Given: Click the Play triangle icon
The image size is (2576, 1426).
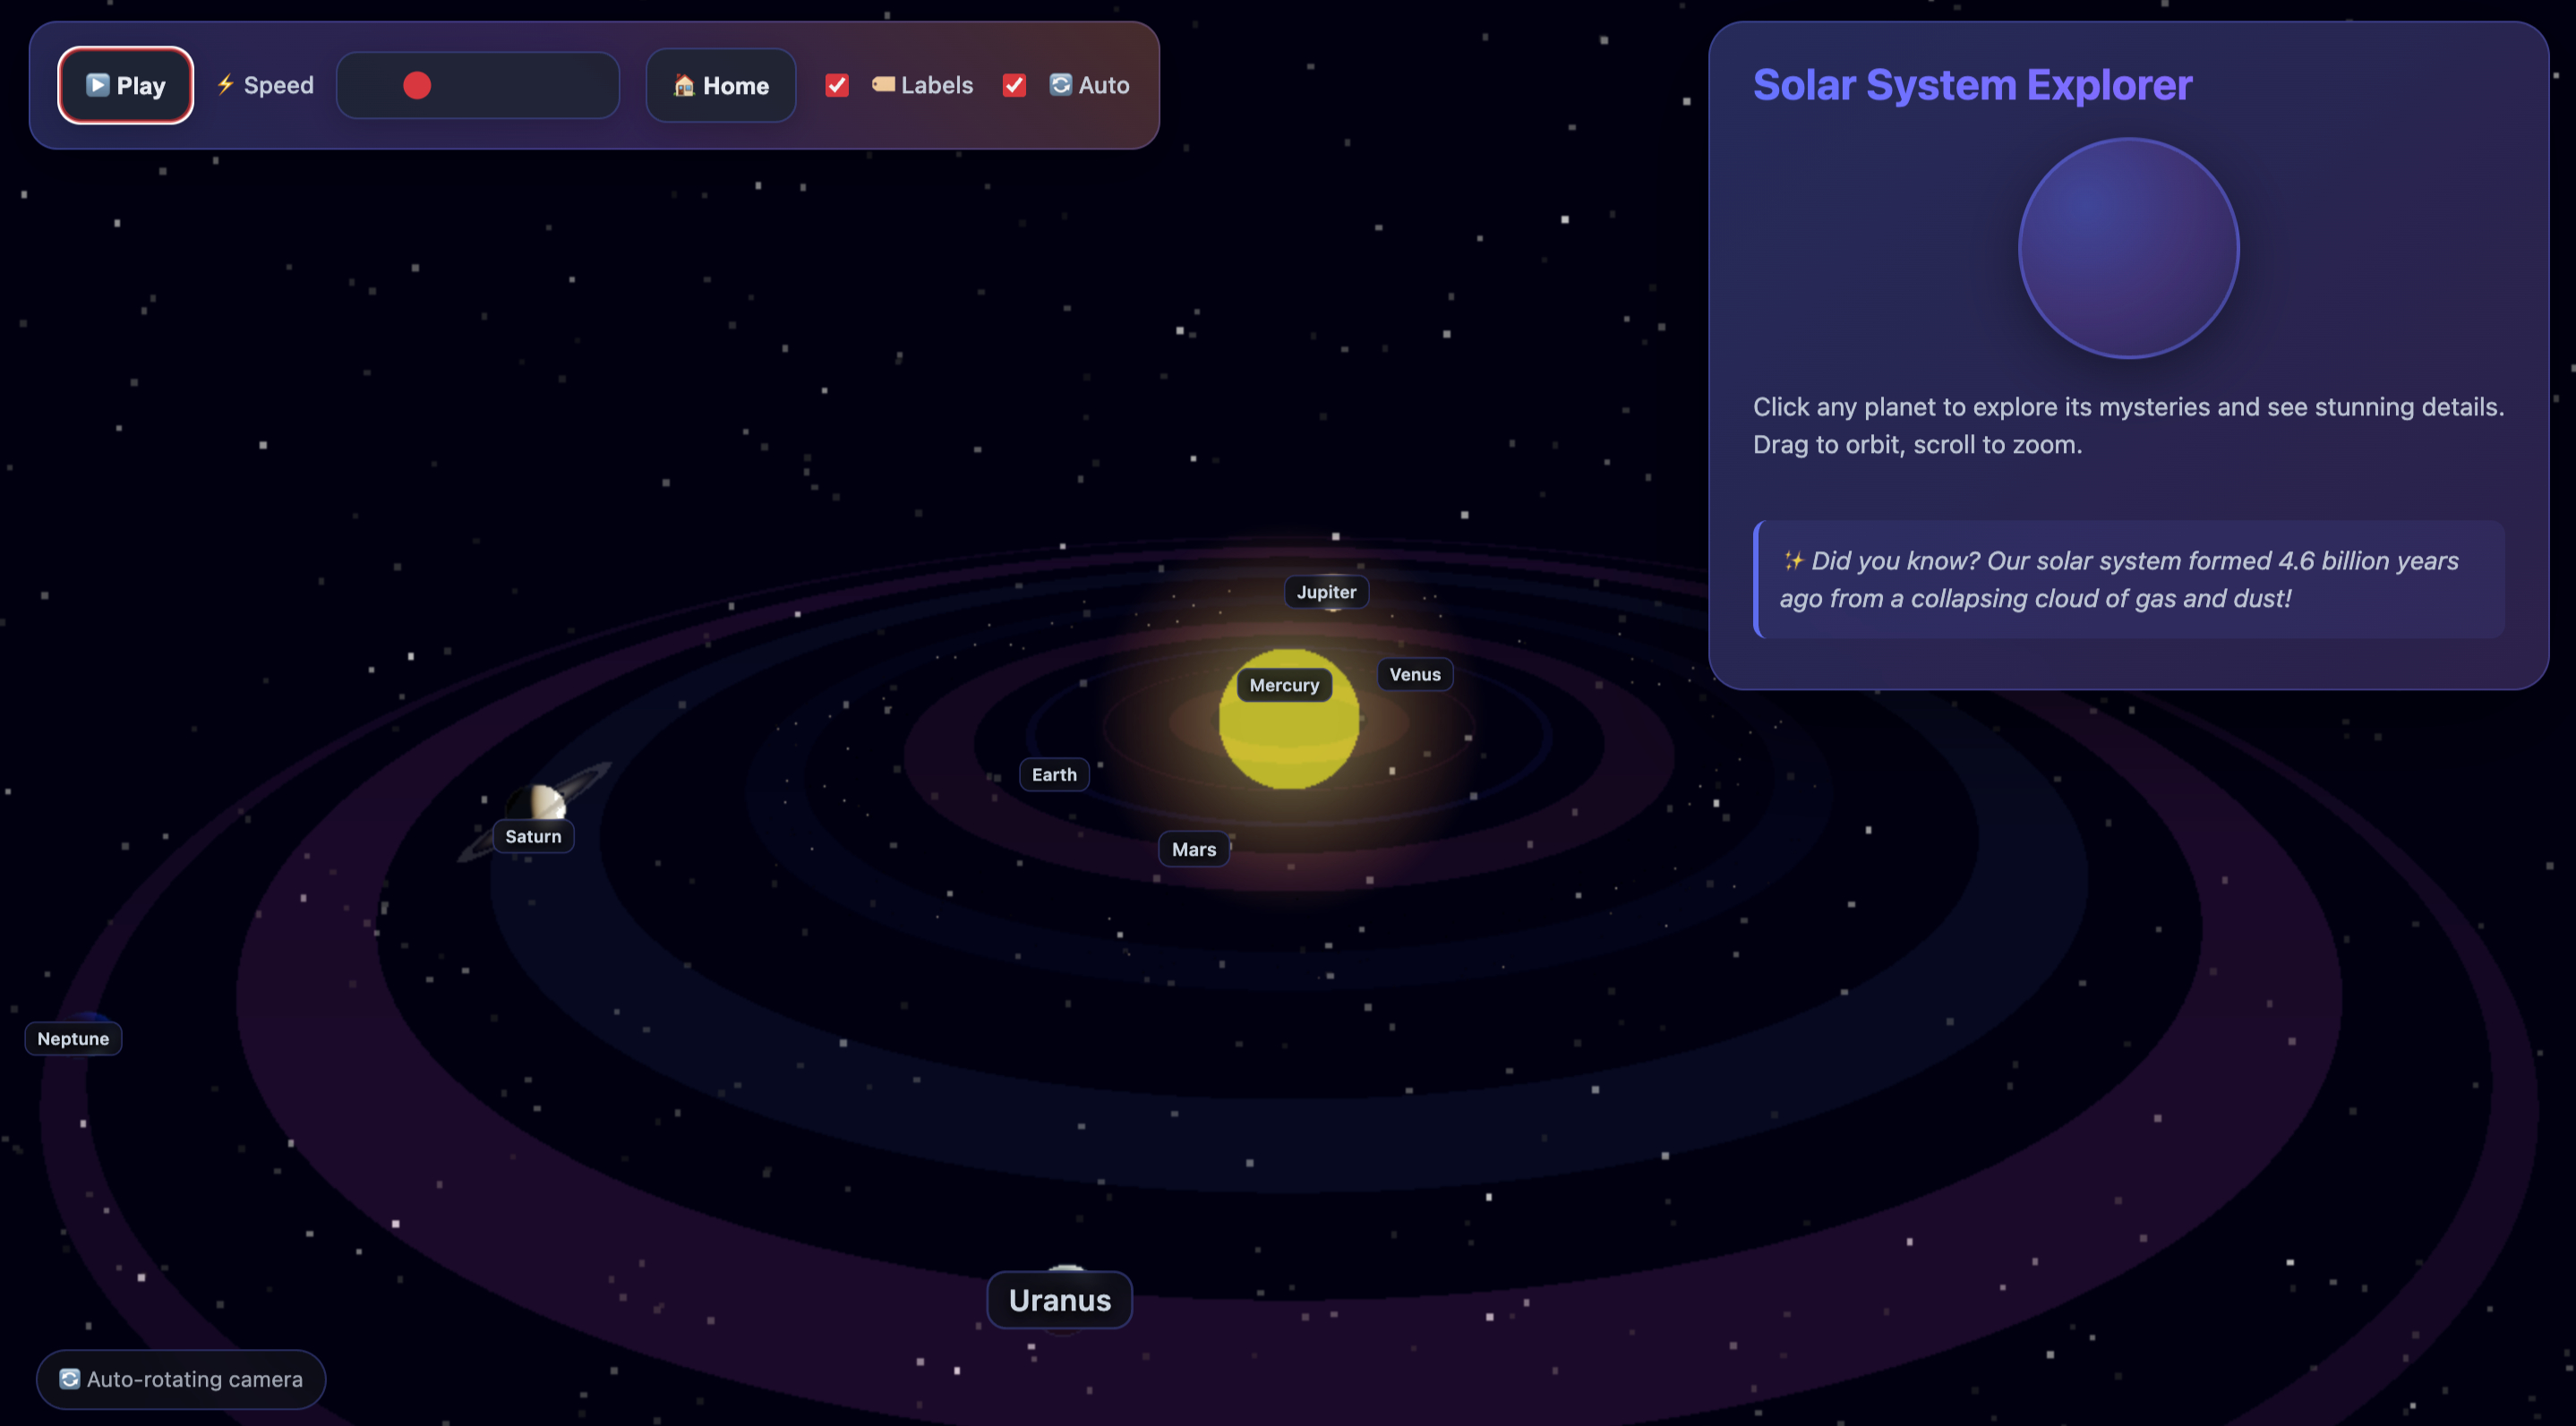Looking at the screenshot, I should tap(98, 85).
